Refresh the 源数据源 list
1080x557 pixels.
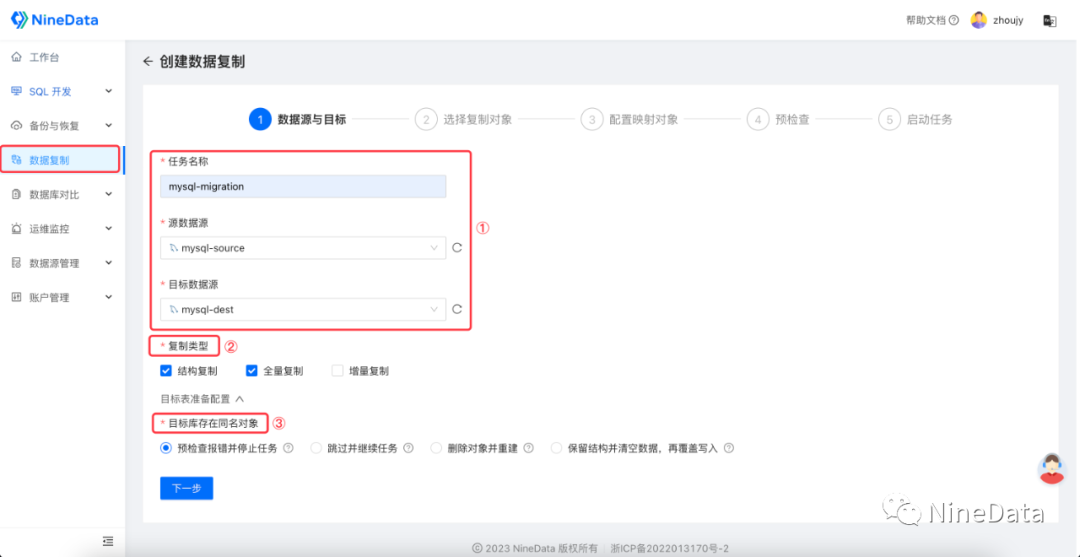457,248
